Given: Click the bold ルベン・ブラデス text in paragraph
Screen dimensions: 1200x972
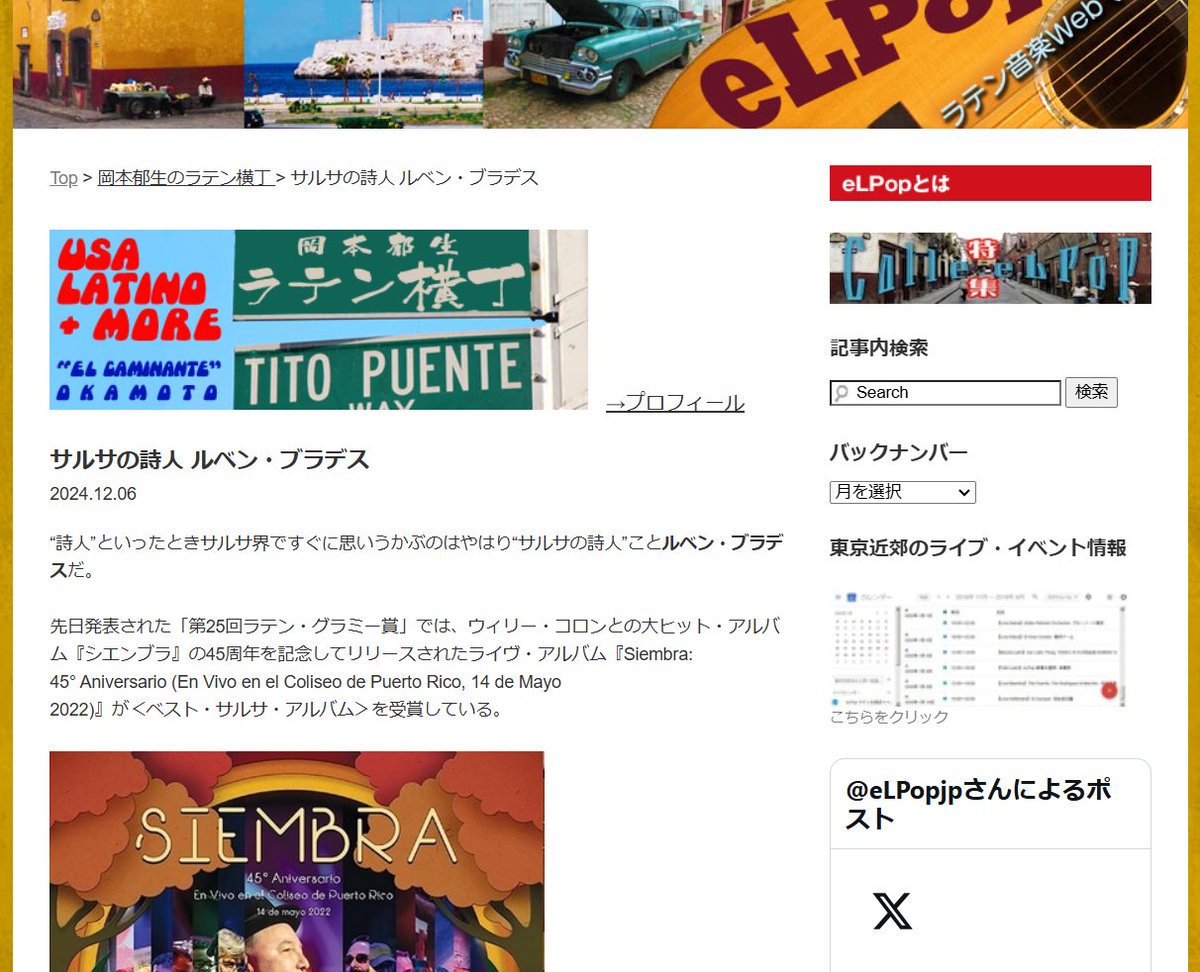Looking at the screenshot, I should pyautogui.click(x=417, y=557).
